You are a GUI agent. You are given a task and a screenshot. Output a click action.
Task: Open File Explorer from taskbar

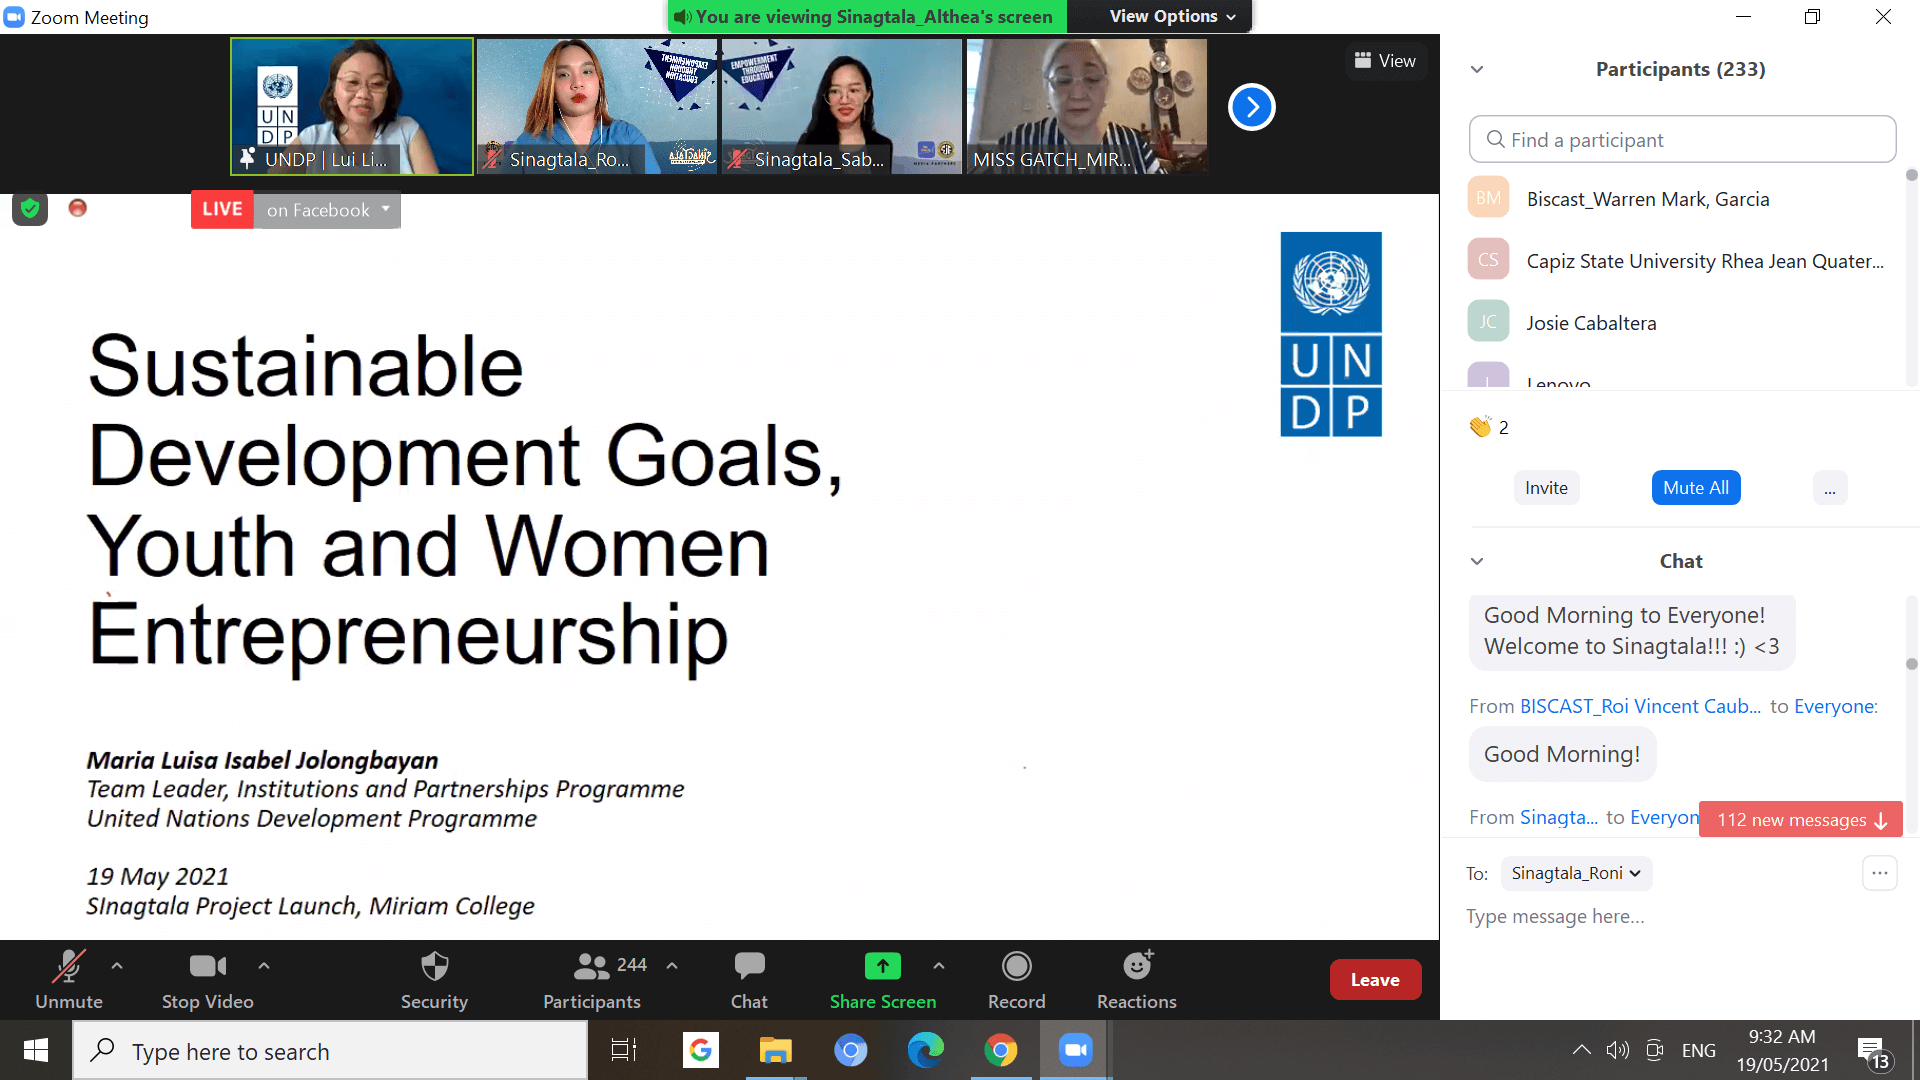point(775,1051)
